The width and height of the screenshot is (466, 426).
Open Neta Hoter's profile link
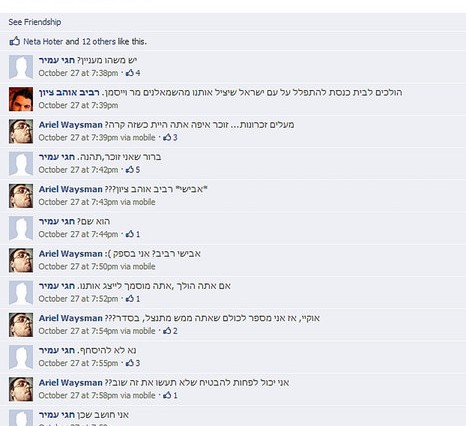43,42
